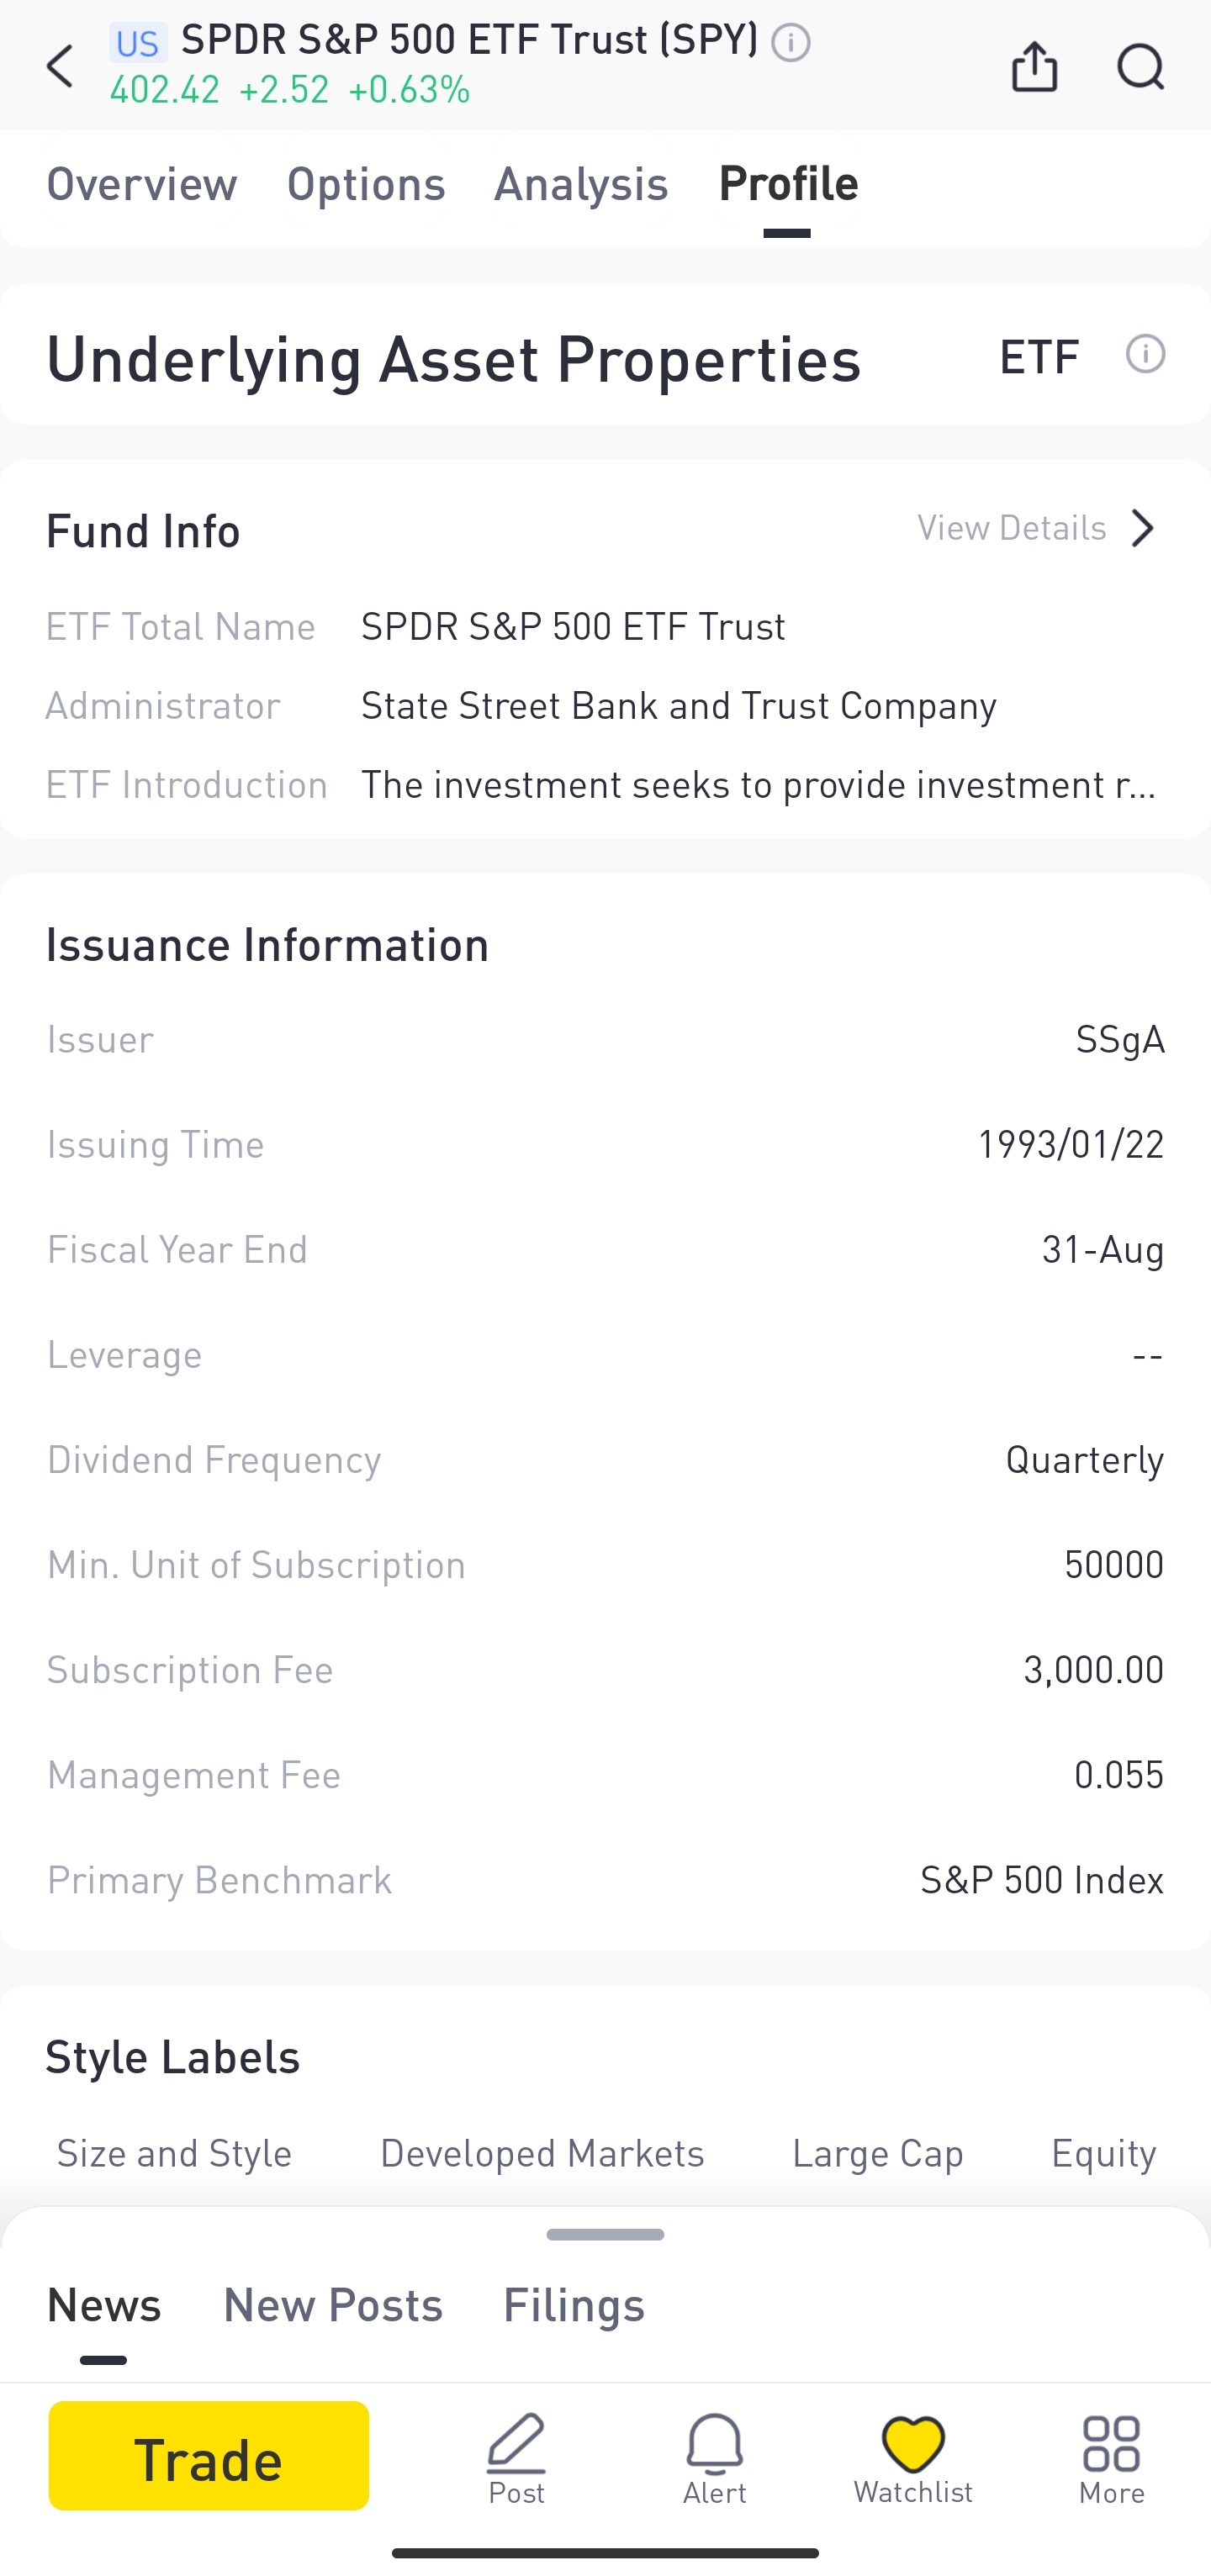Viewport: 1211px width, 2576px height.
Task: Tap info icon next to ETF label
Action: [1145, 354]
